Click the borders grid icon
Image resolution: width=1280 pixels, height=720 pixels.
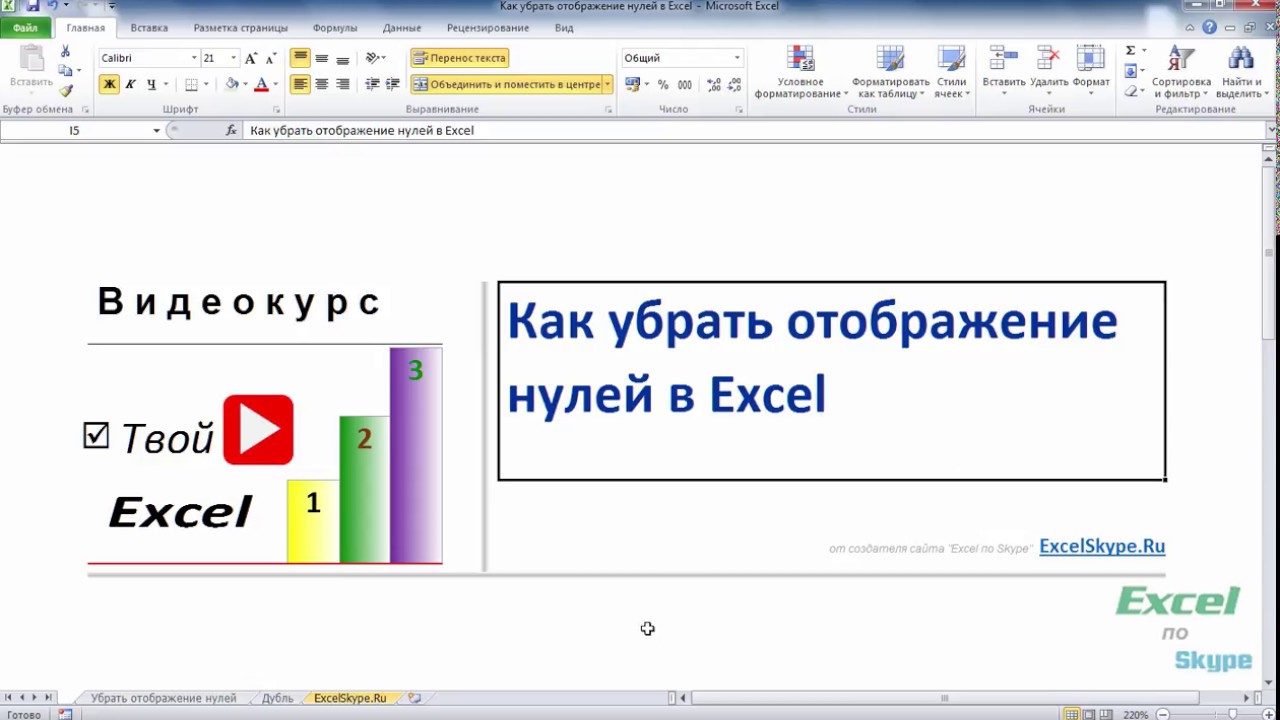(191, 85)
